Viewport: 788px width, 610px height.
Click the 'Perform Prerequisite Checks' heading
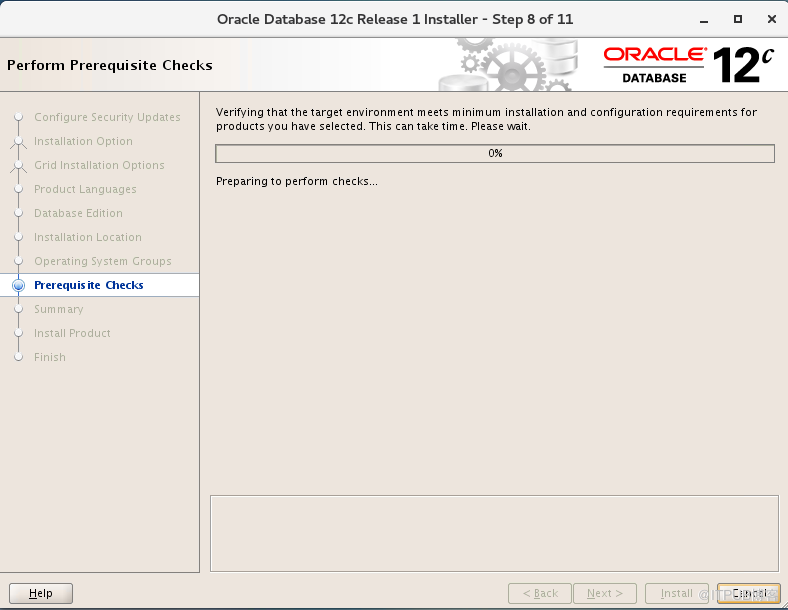pyautogui.click(x=110, y=65)
